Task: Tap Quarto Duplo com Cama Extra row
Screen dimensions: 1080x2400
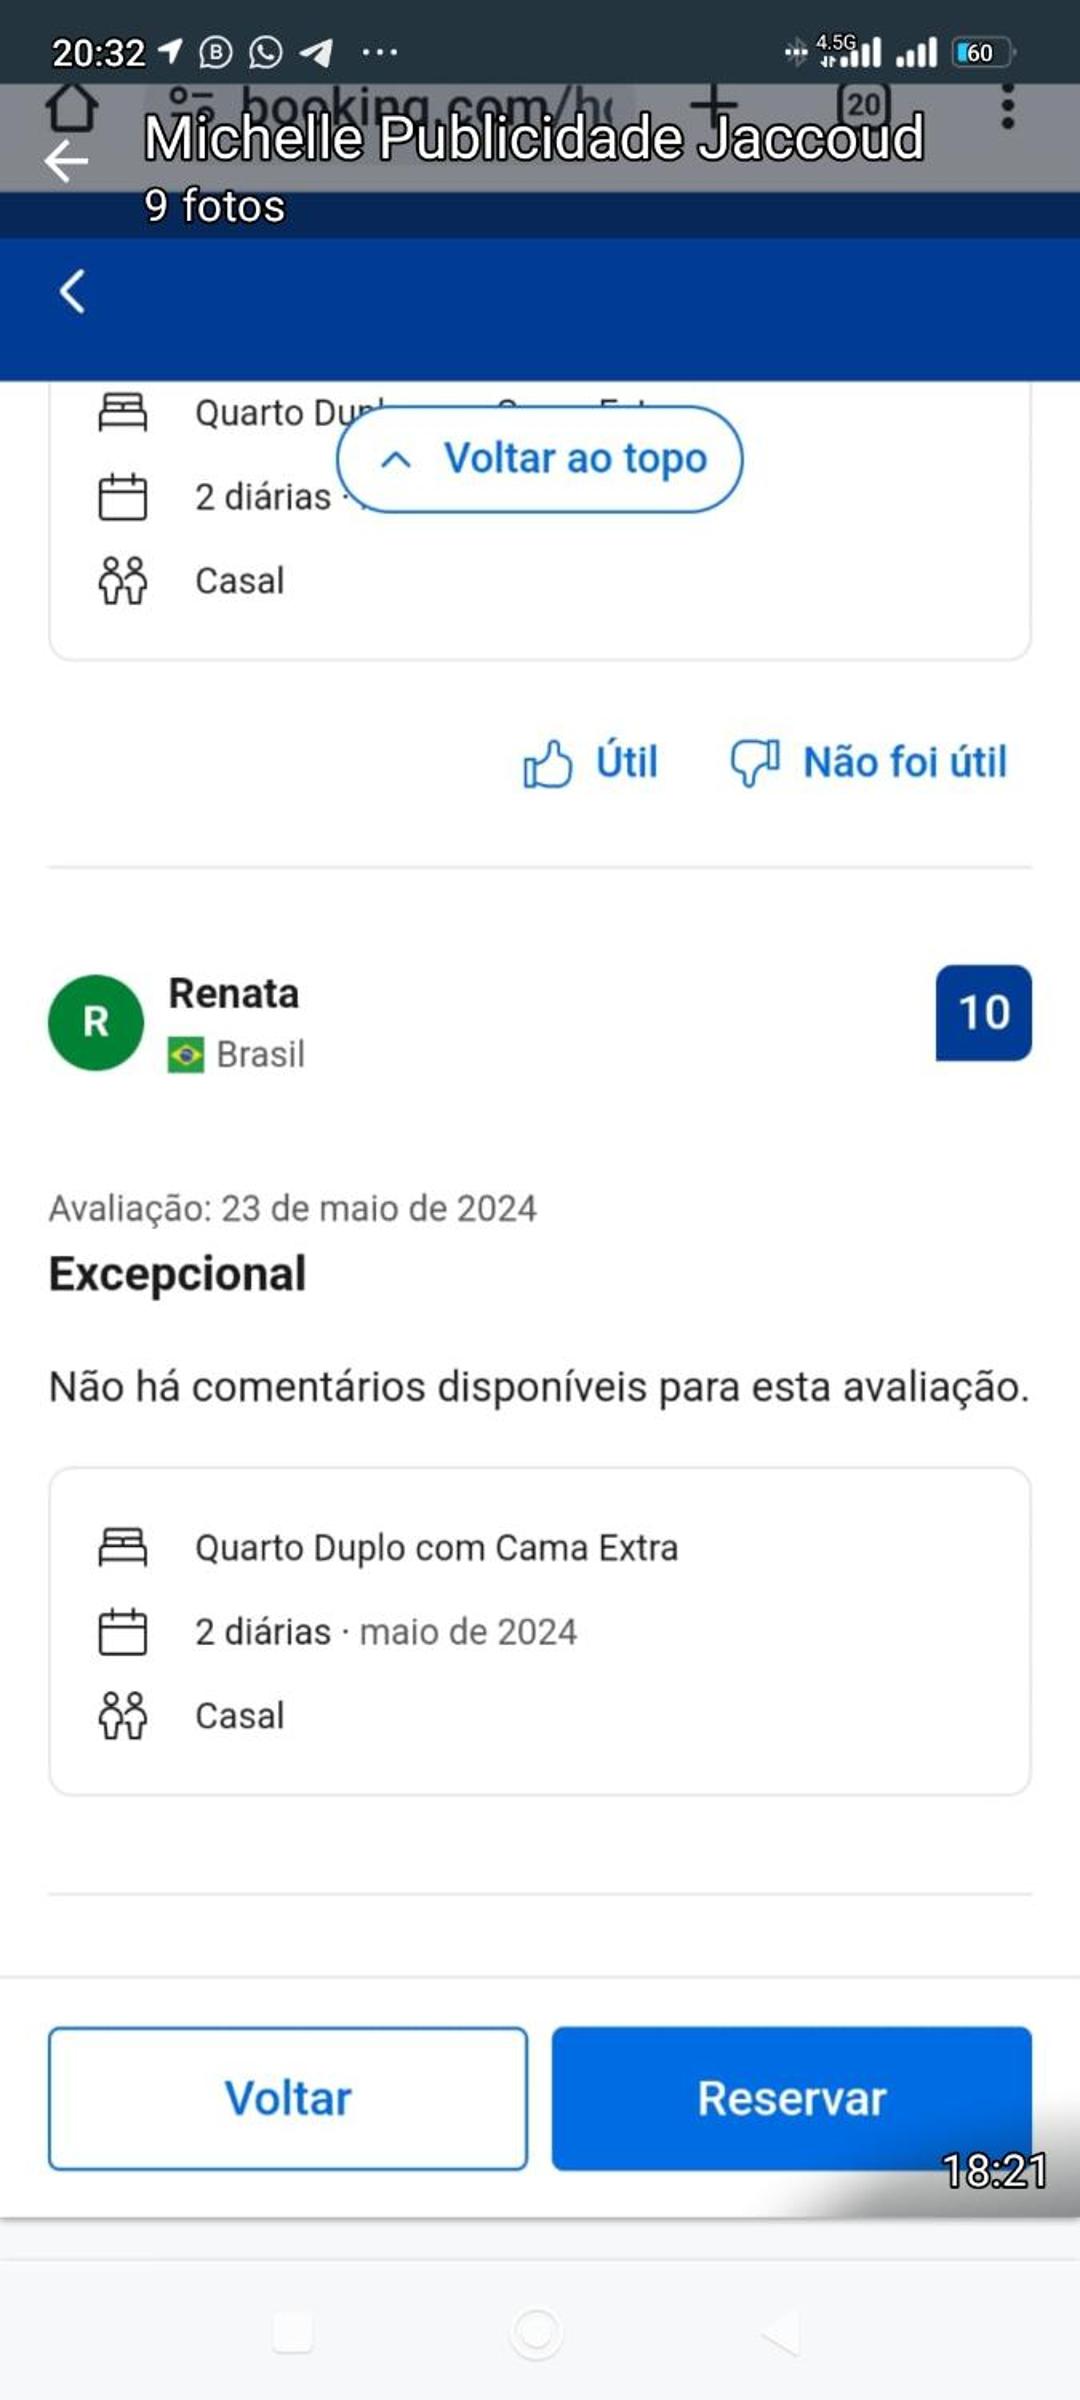Action: coord(436,1548)
